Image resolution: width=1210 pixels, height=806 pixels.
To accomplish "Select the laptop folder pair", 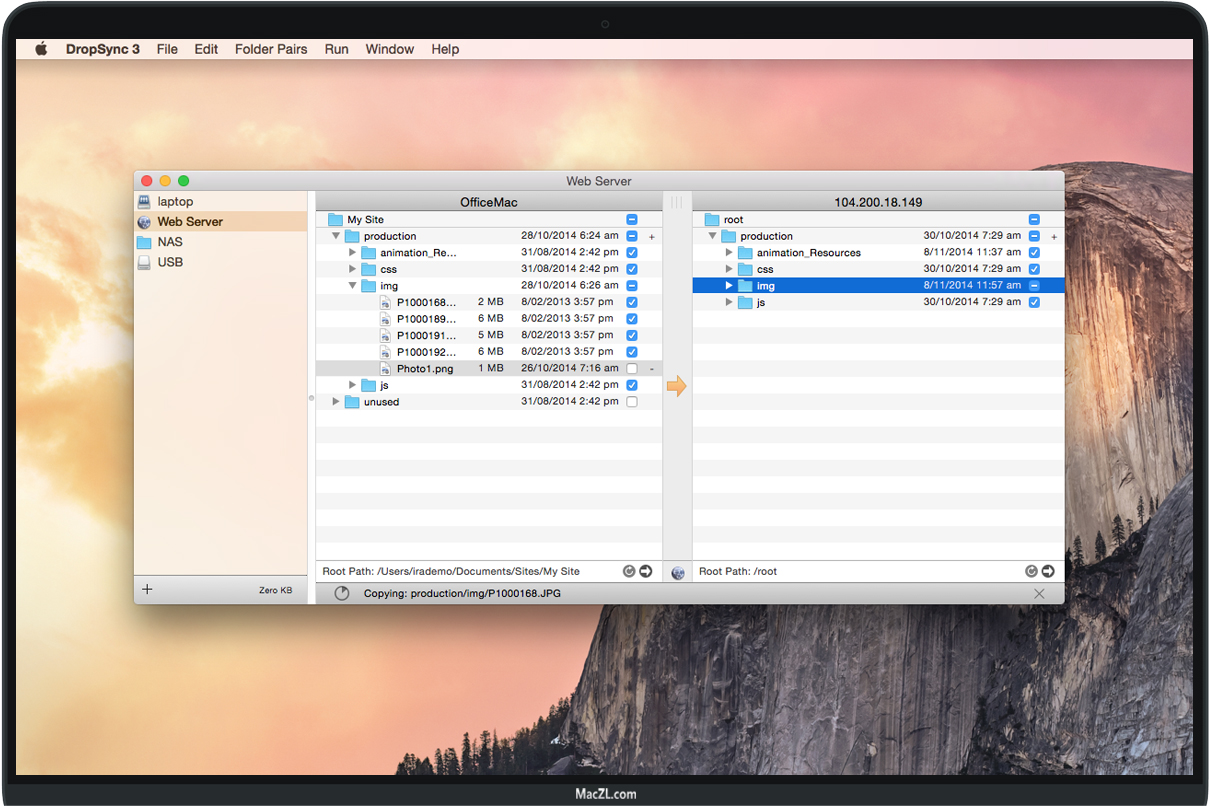I will [x=175, y=202].
